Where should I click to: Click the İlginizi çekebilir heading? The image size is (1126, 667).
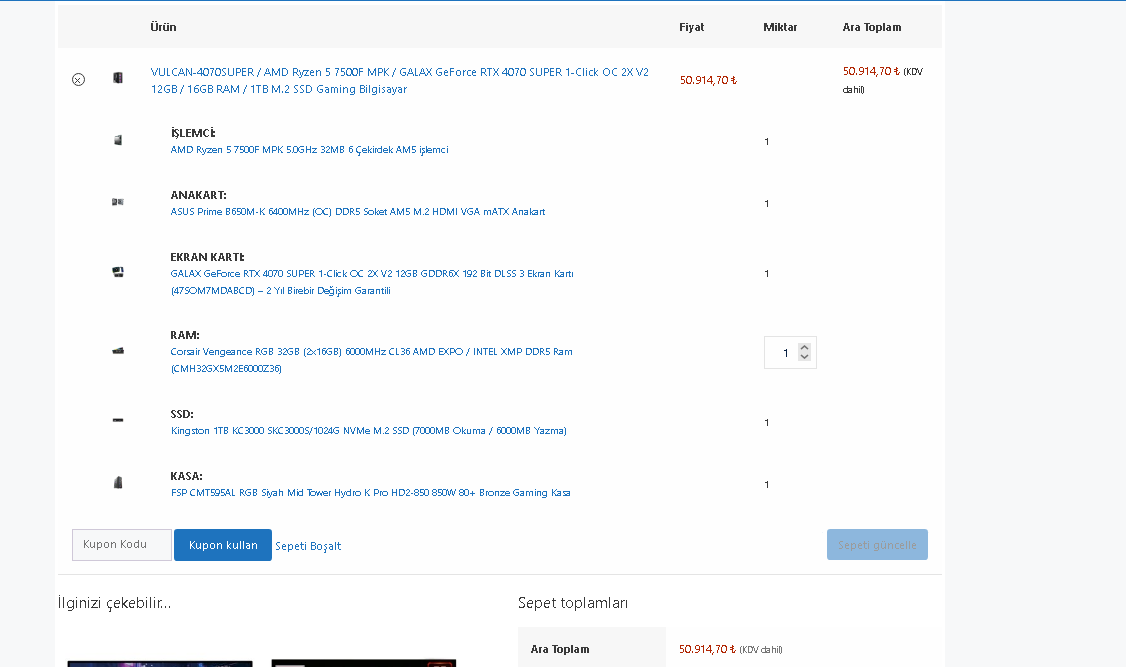(114, 603)
